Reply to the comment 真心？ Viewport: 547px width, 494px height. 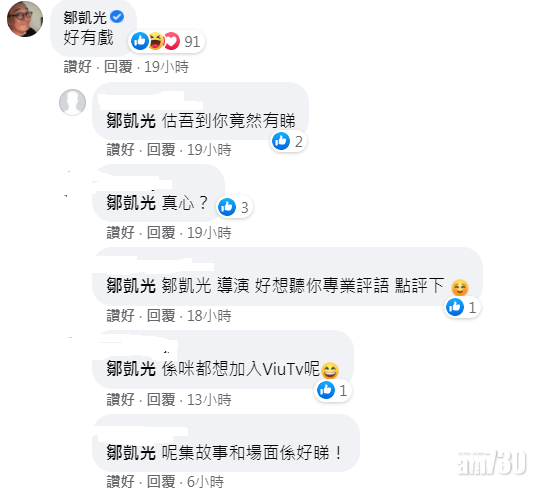(x=161, y=233)
